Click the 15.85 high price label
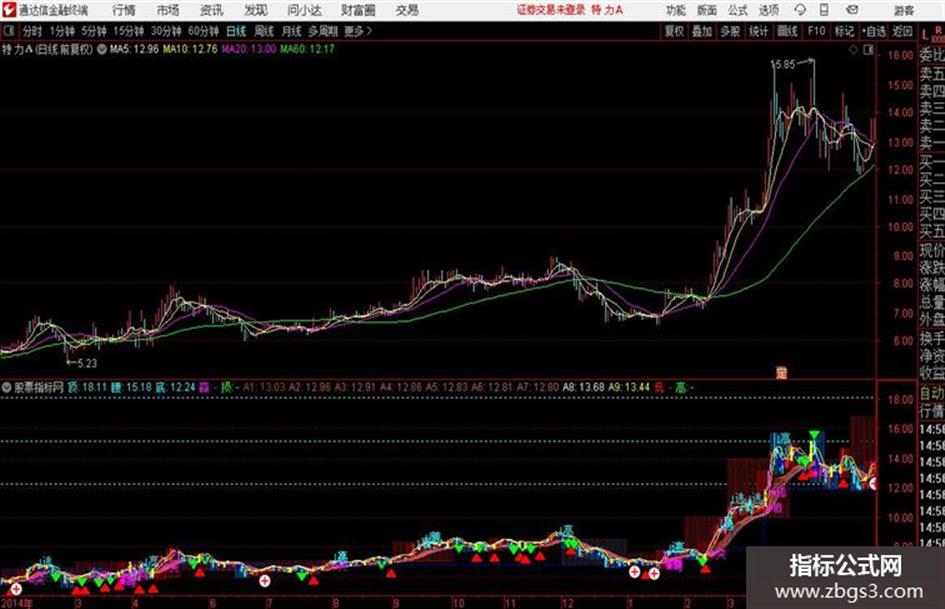The height and width of the screenshot is (609, 945). pos(783,64)
